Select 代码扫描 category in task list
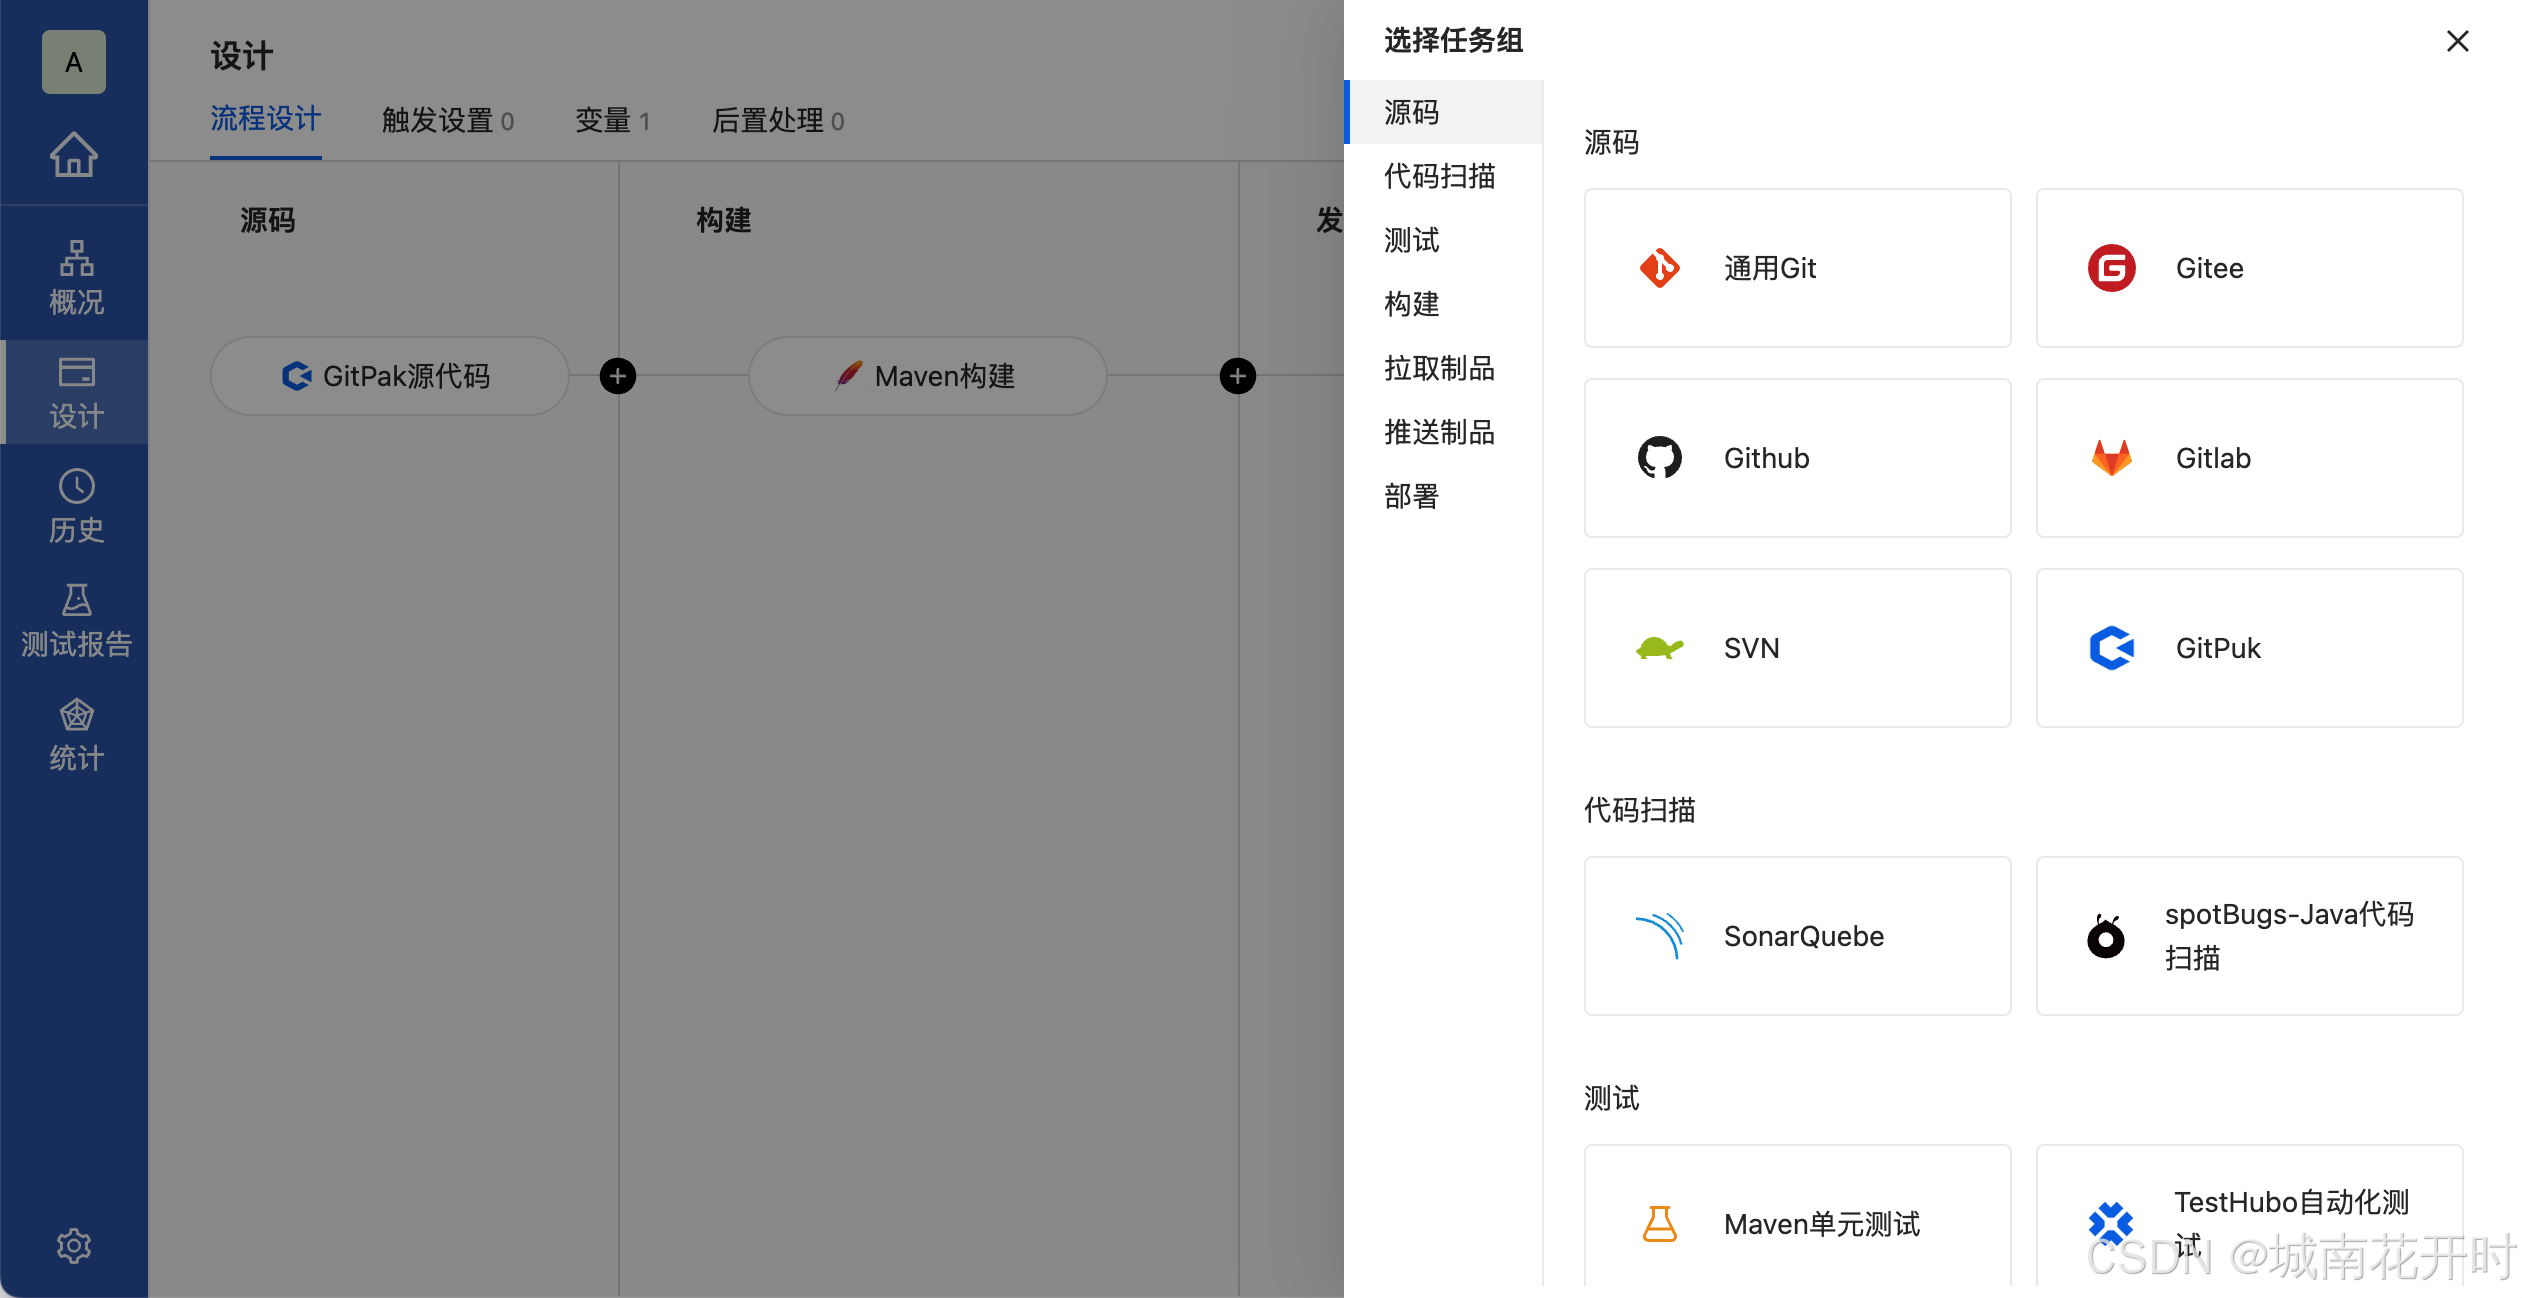 (1445, 176)
